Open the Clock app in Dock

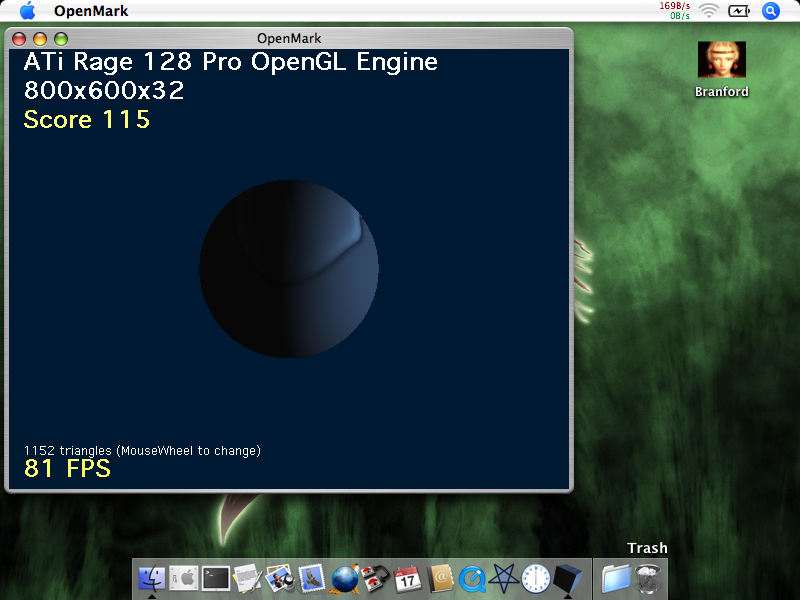click(x=536, y=579)
